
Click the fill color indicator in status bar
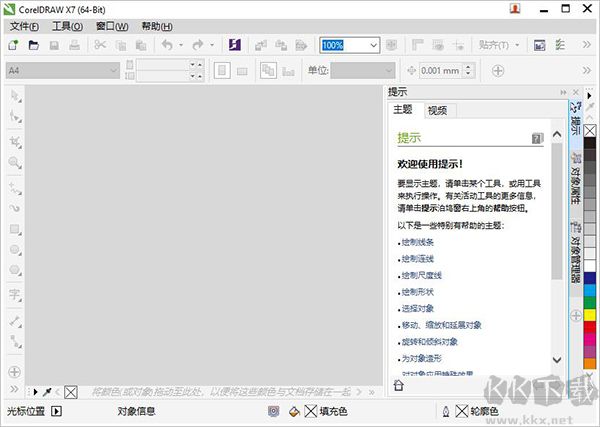[x=311, y=411]
